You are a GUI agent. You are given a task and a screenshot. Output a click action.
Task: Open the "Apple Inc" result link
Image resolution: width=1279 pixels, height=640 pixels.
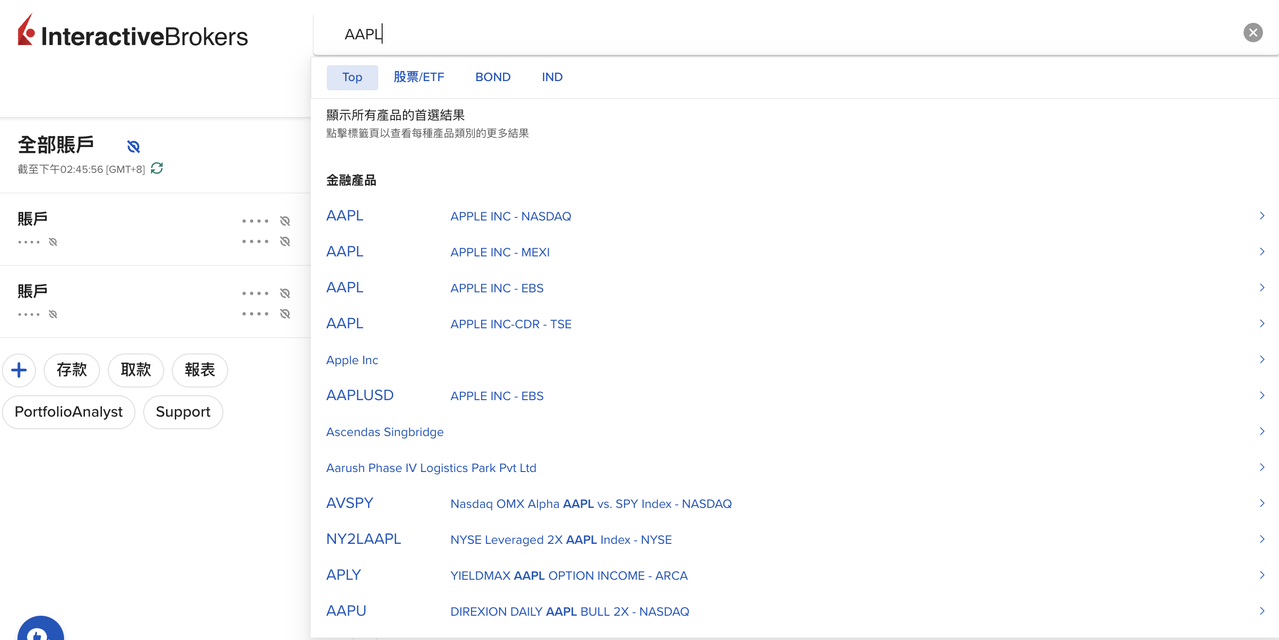click(352, 360)
